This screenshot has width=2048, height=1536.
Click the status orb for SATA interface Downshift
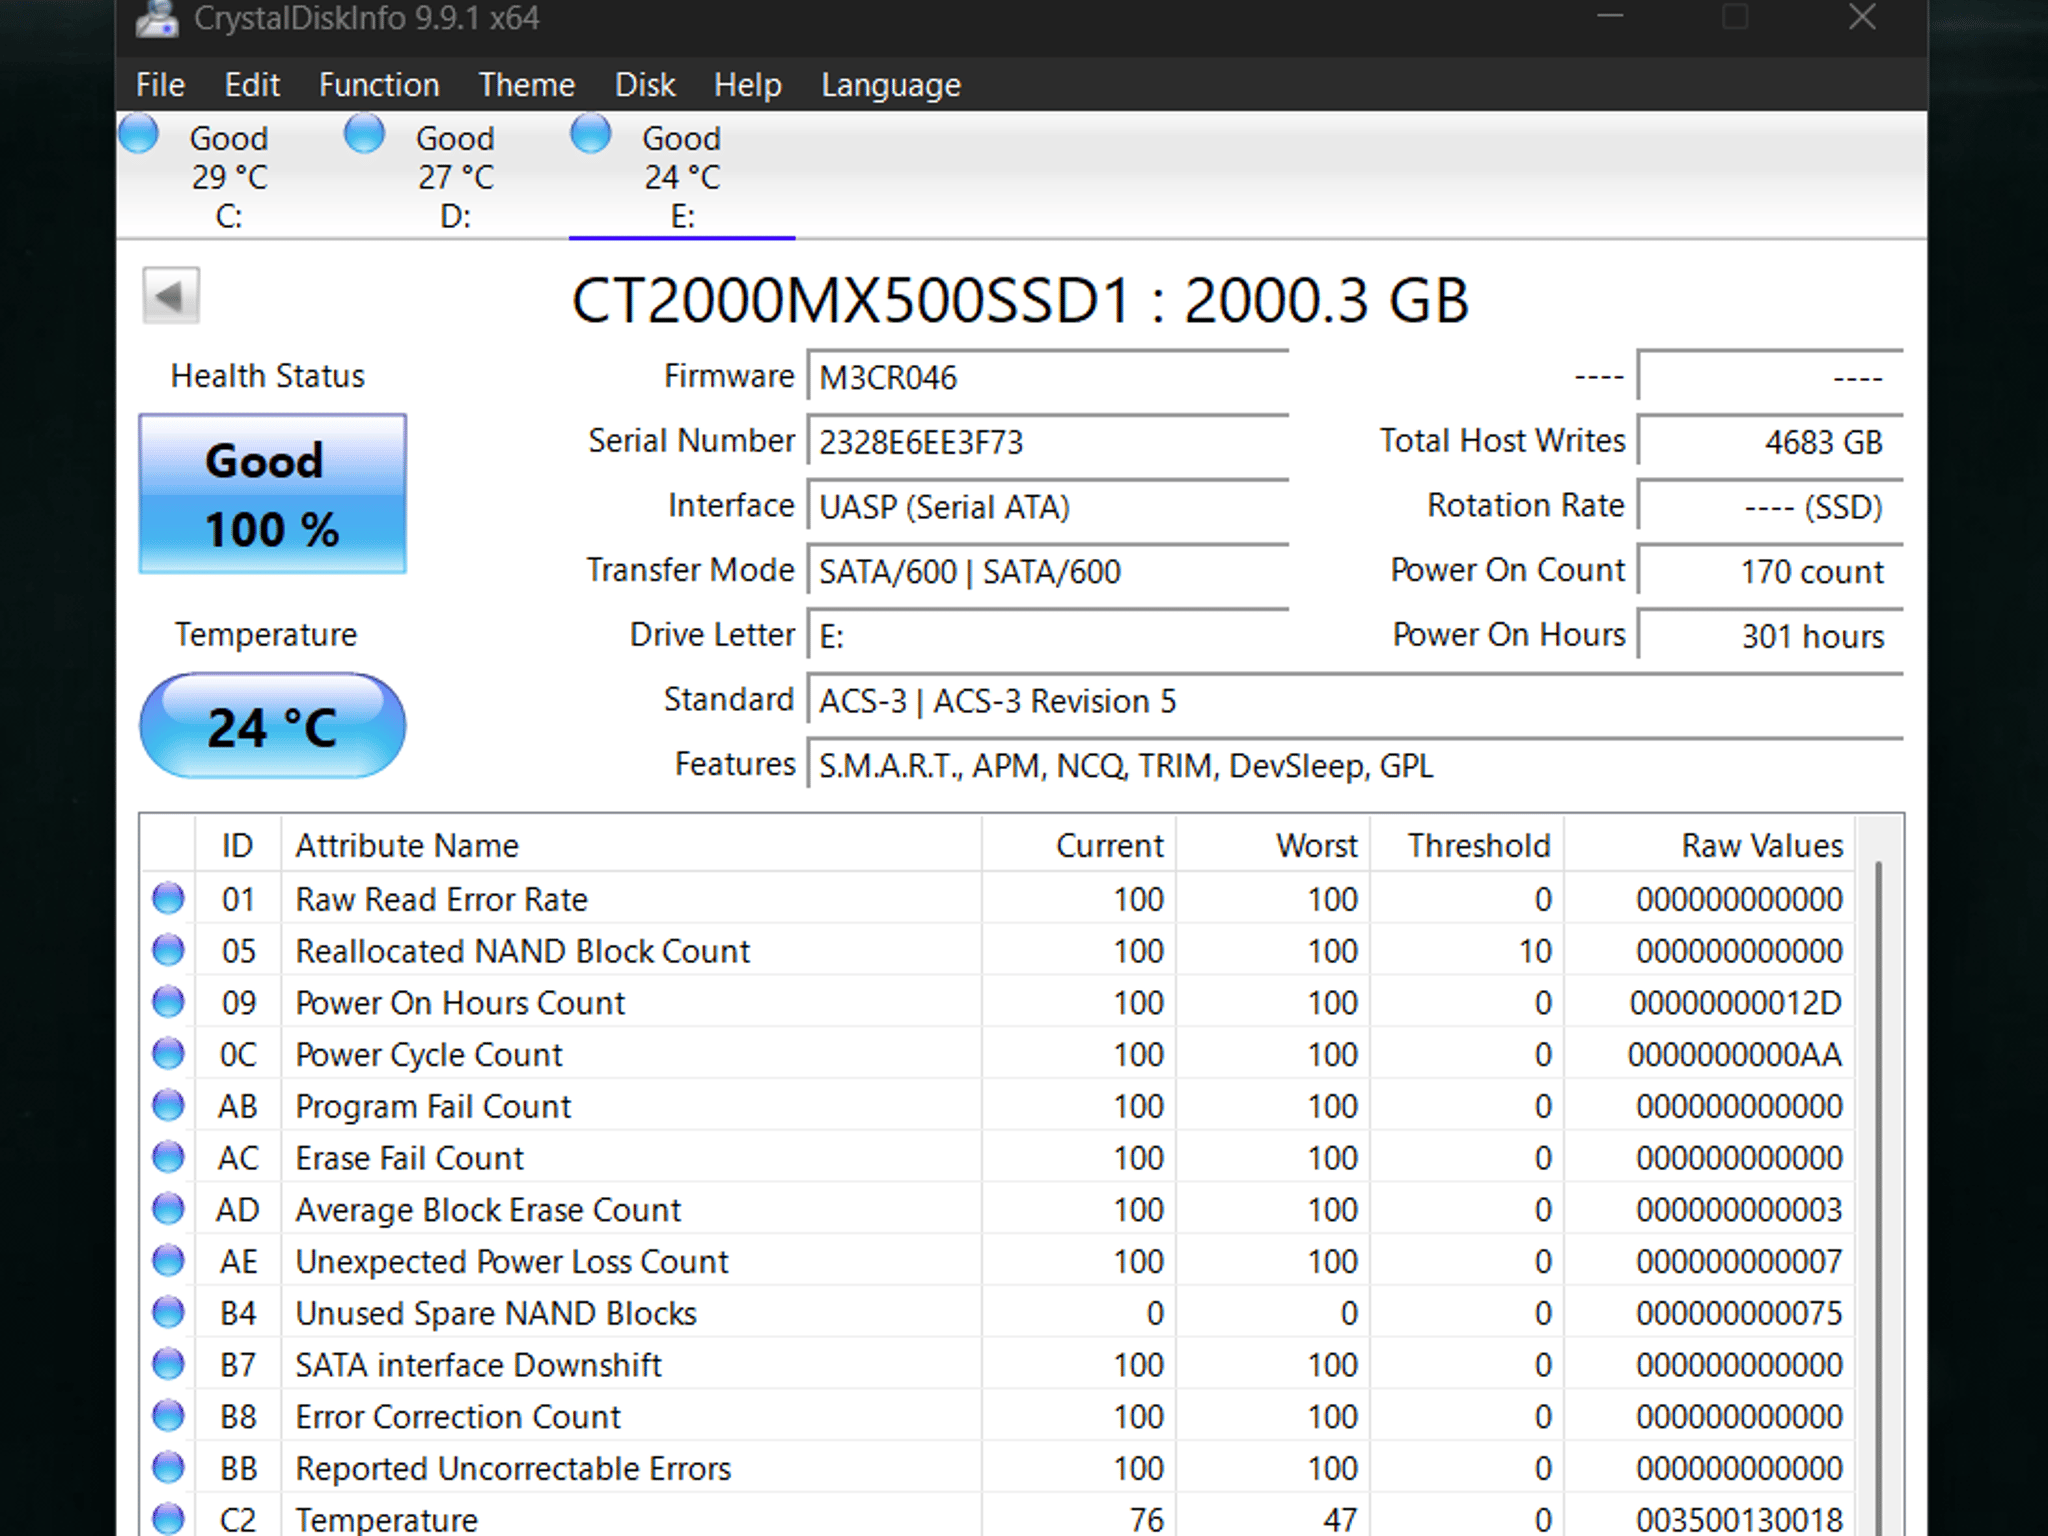click(x=168, y=1364)
